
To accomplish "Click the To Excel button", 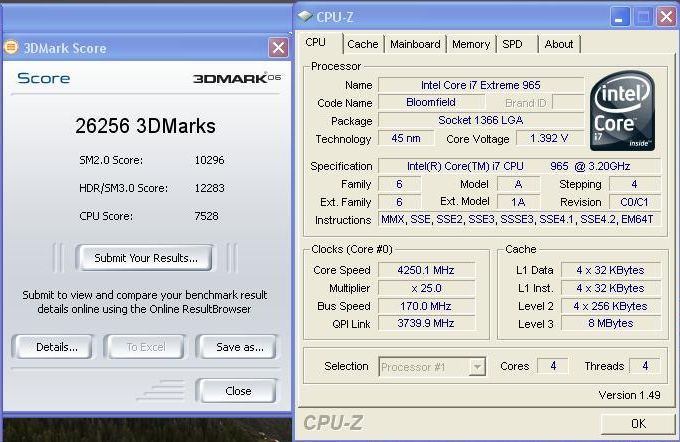I will (x=146, y=347).
